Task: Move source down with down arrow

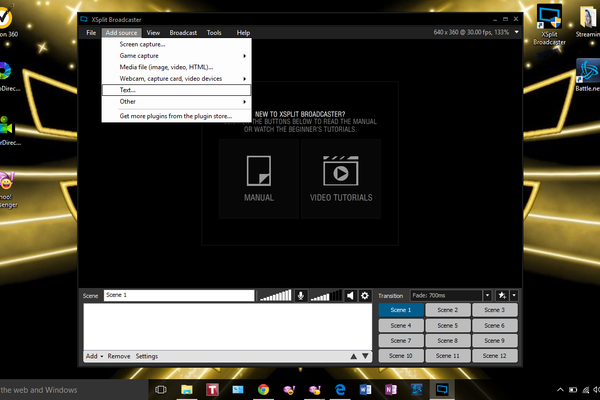Action: [365, 356]
